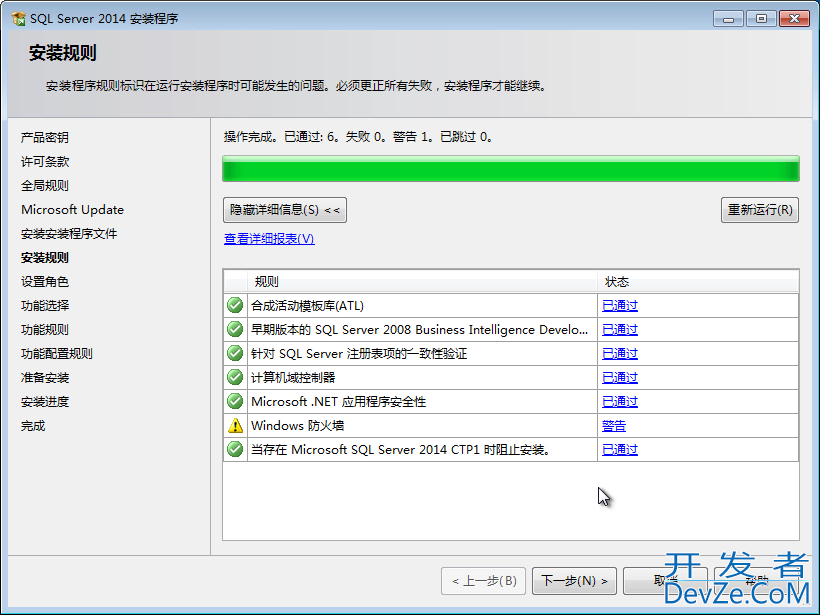The image size is (820, 615).
Task: Select 产品密钥 in the step list
Action: (44, 138)
